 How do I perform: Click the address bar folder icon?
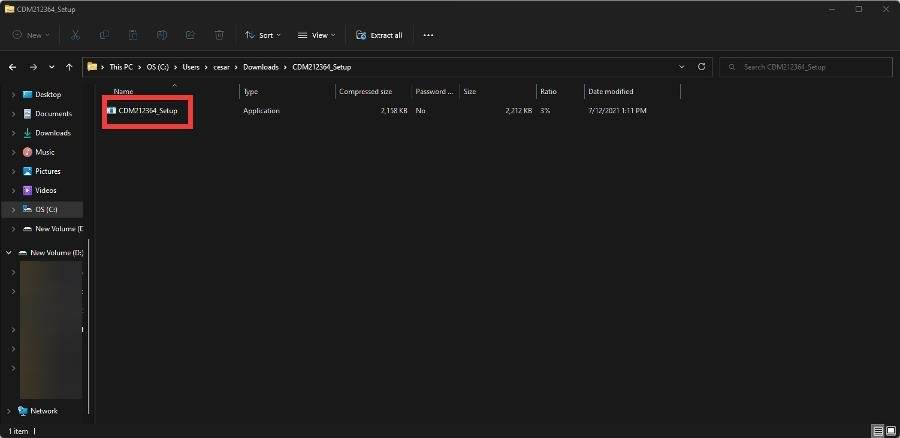pos(92,67)
